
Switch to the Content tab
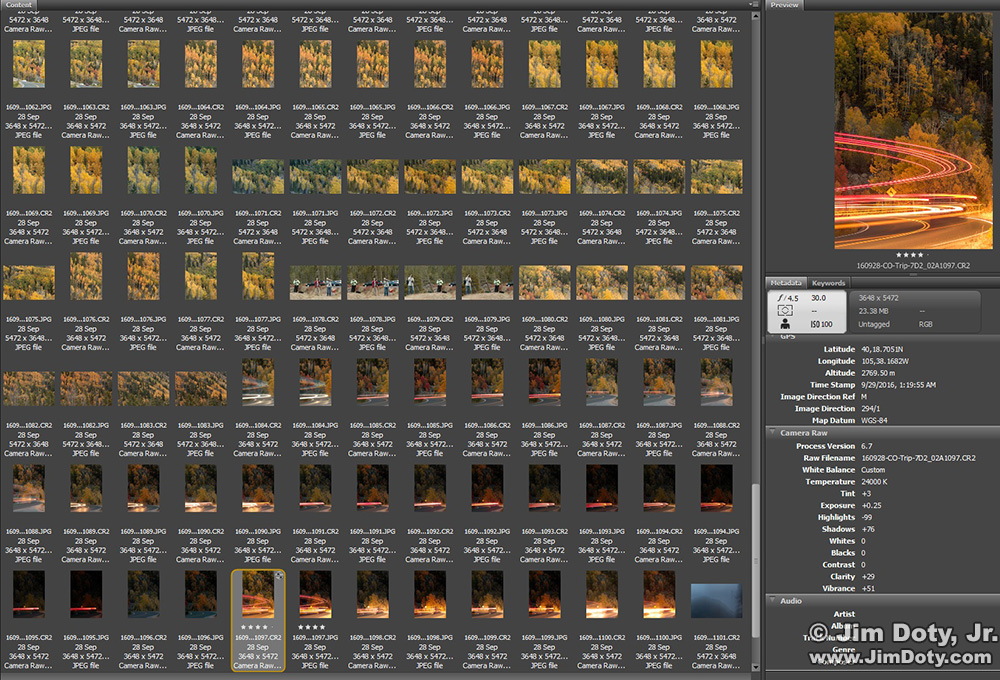tap(19, 4)
